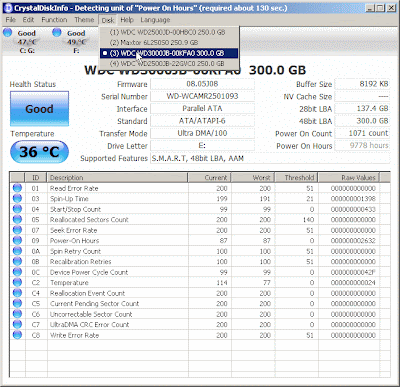Open the Language menu

pyautogui.click(x=155, y=20)
